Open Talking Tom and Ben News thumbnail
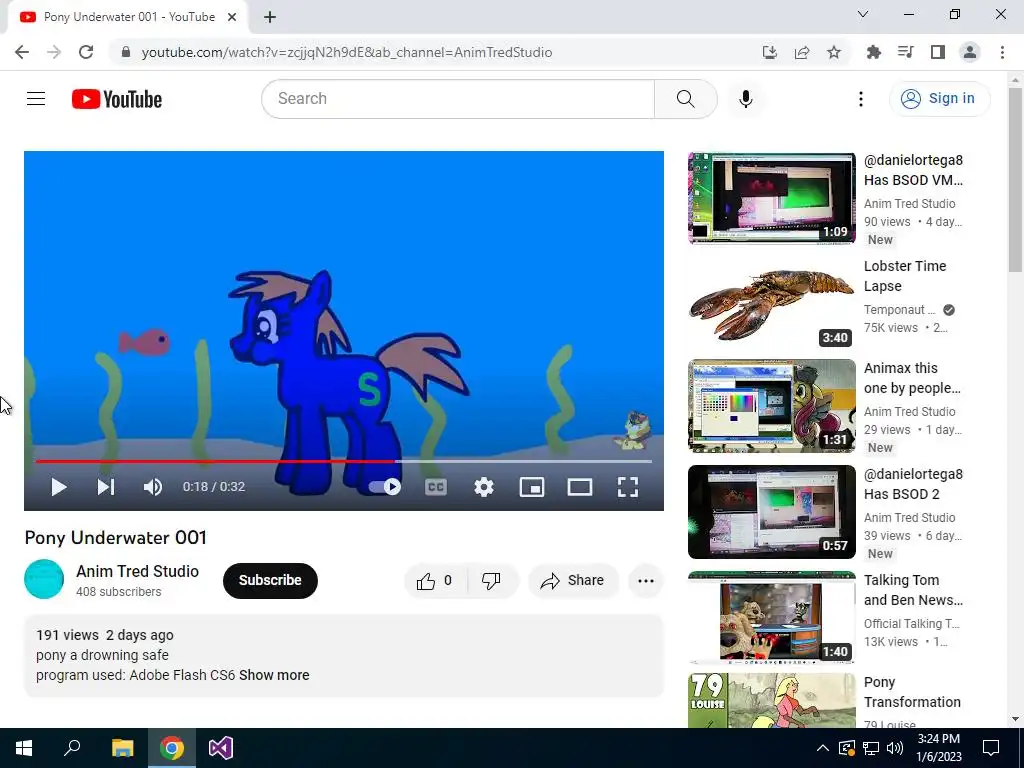 (x=771, y=618)
